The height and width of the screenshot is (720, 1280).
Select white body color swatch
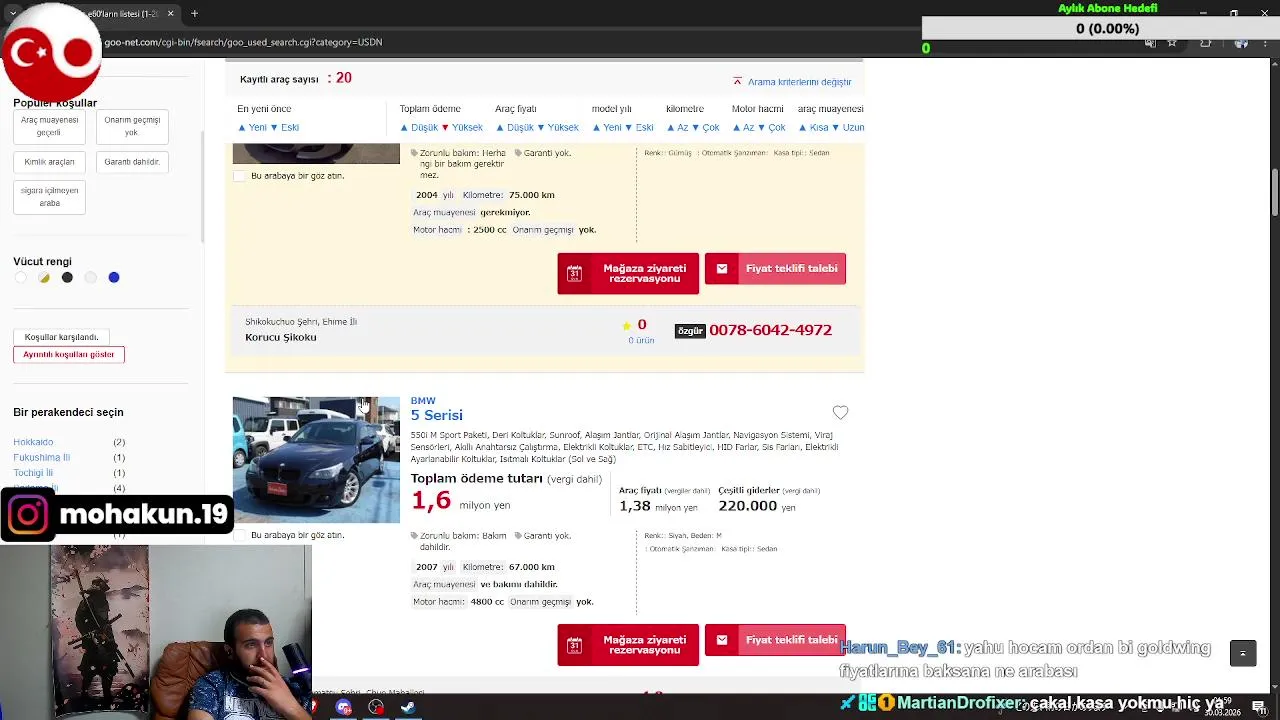21,278
